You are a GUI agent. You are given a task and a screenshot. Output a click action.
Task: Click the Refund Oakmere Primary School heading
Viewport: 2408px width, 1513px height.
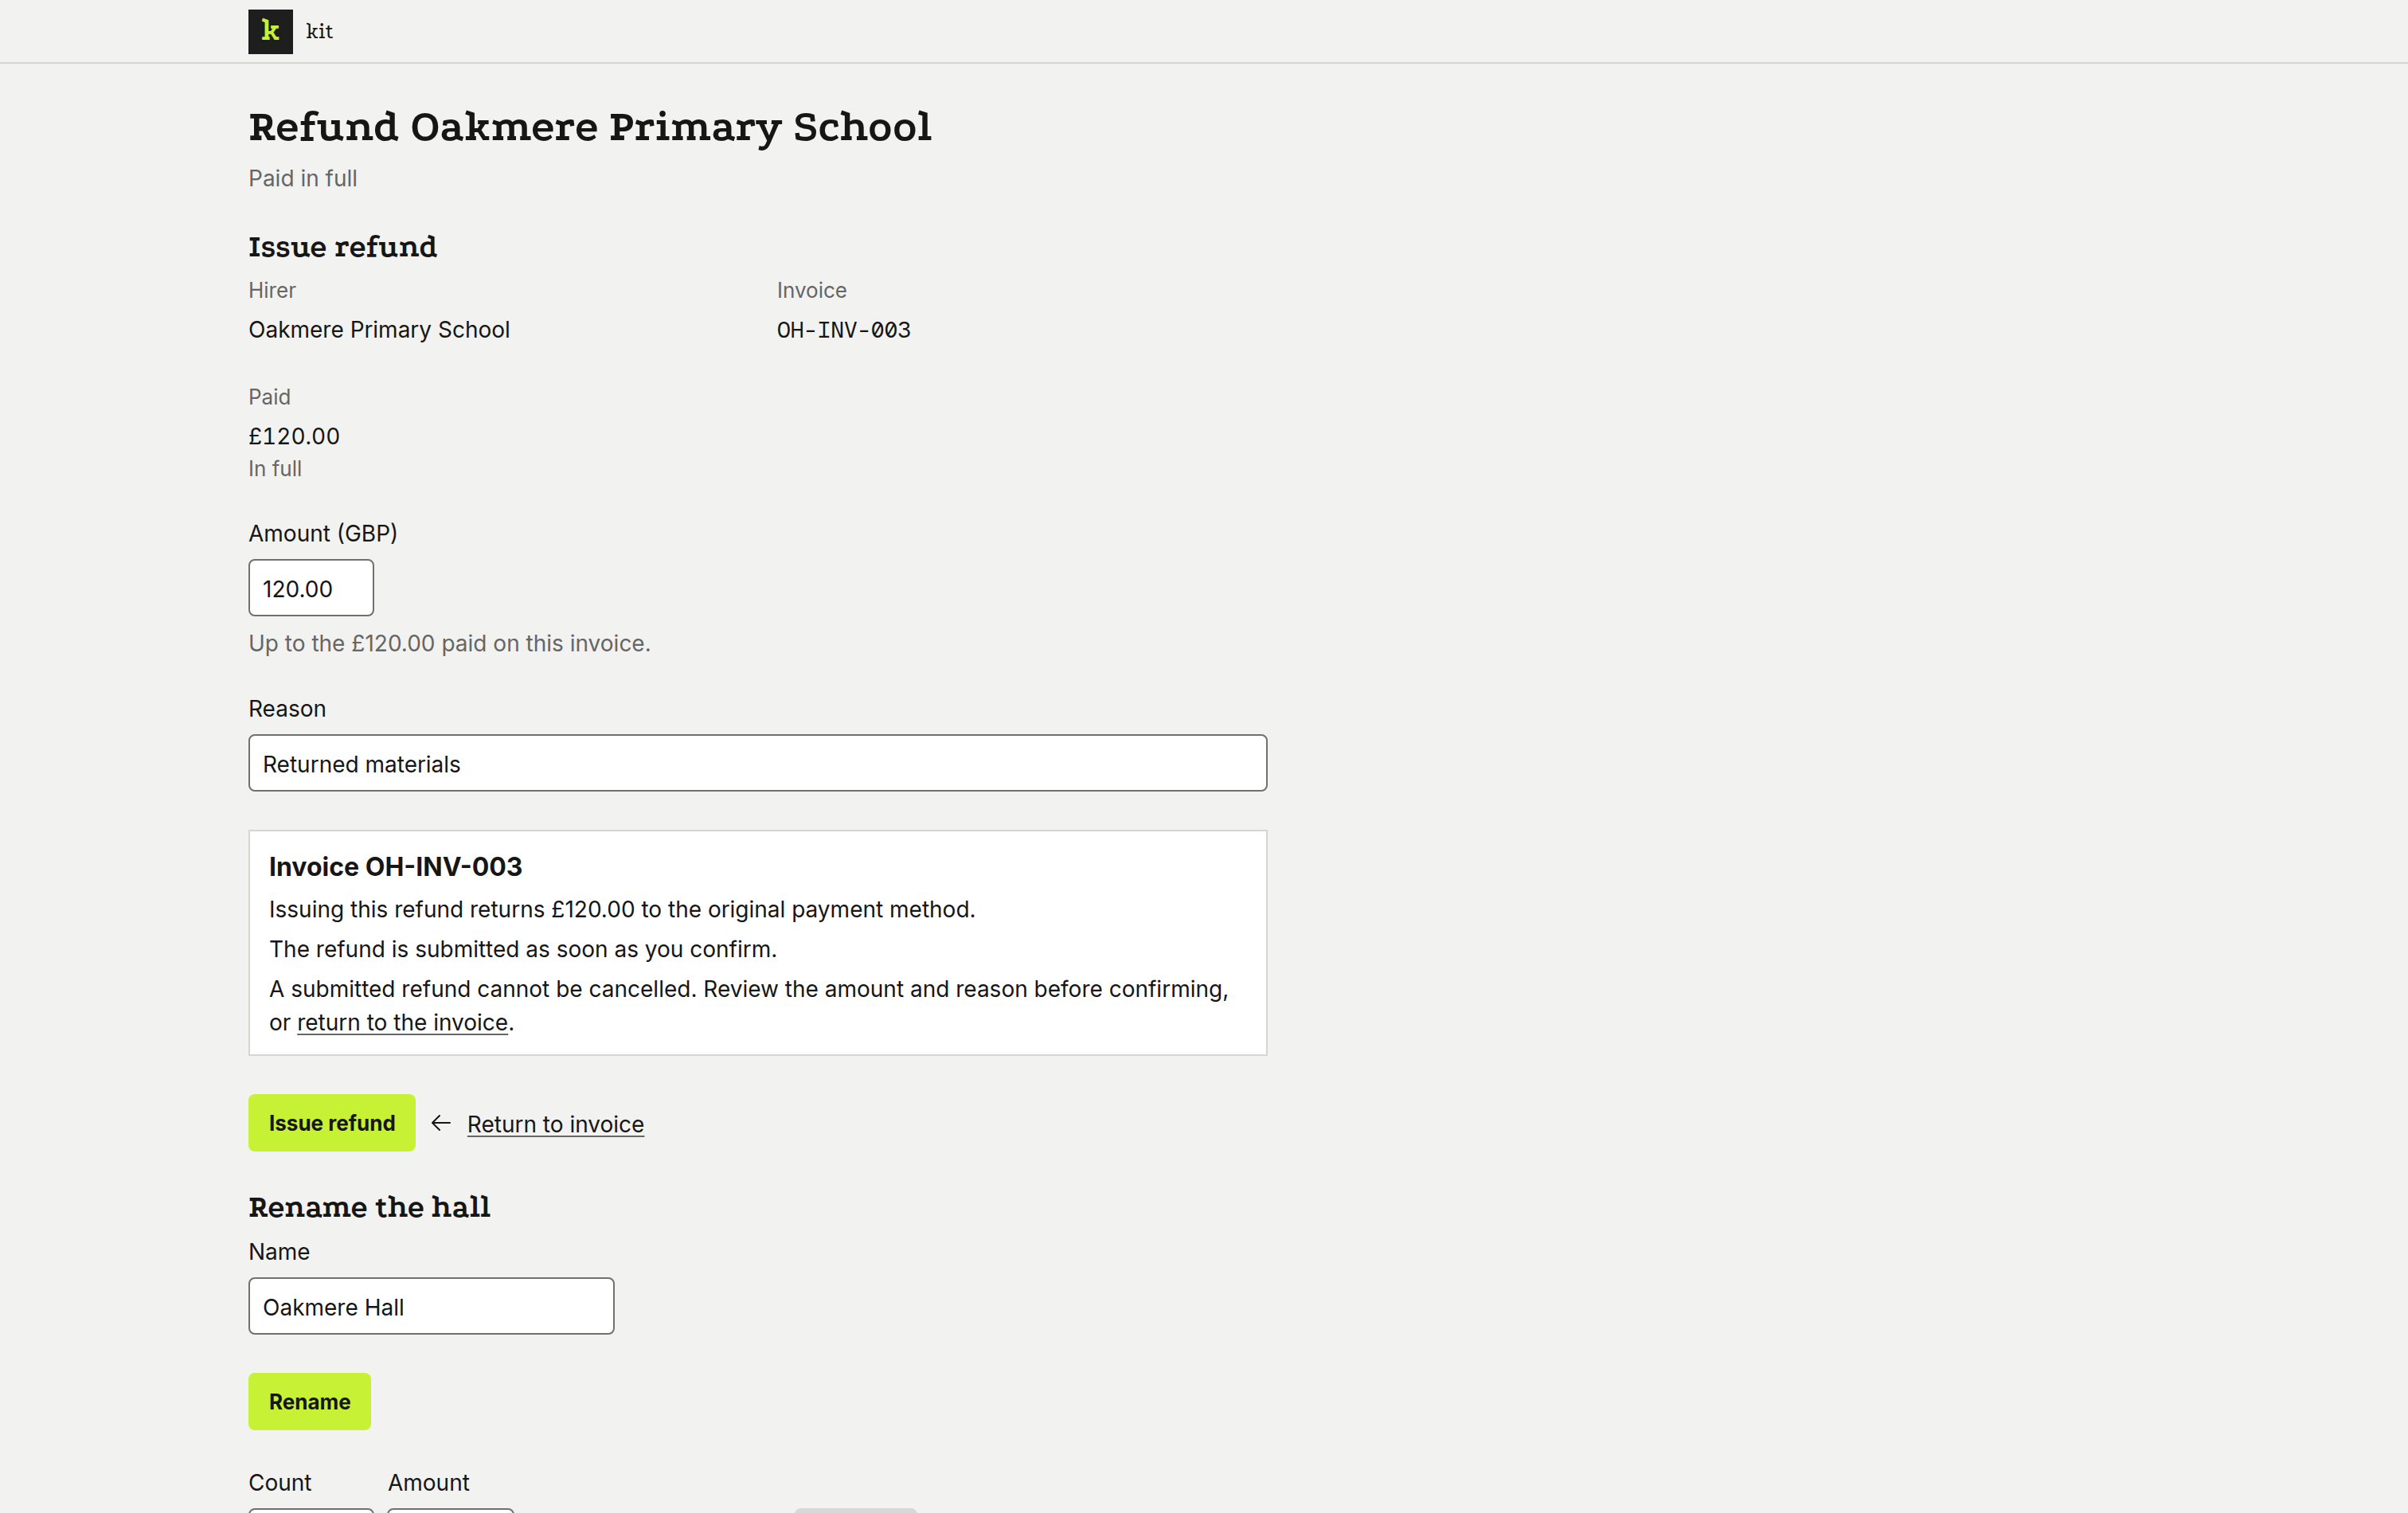590,127
